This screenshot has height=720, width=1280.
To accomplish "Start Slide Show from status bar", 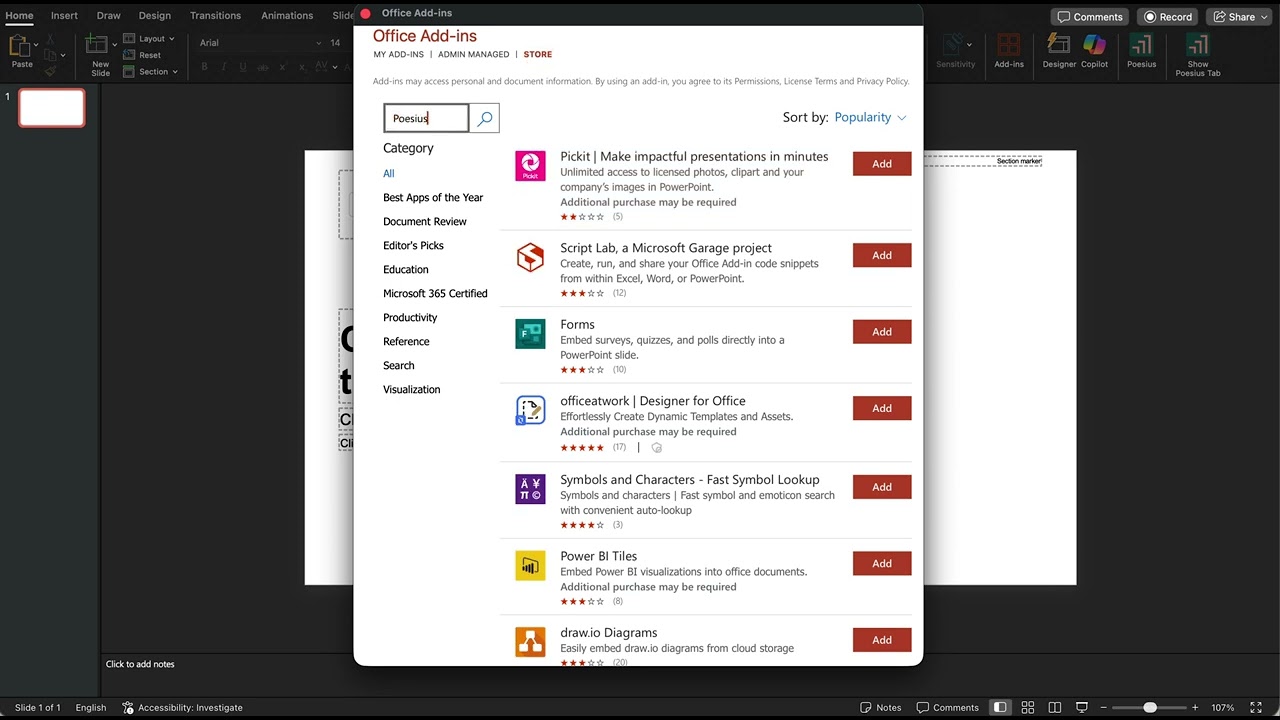I will point(1080,707).
